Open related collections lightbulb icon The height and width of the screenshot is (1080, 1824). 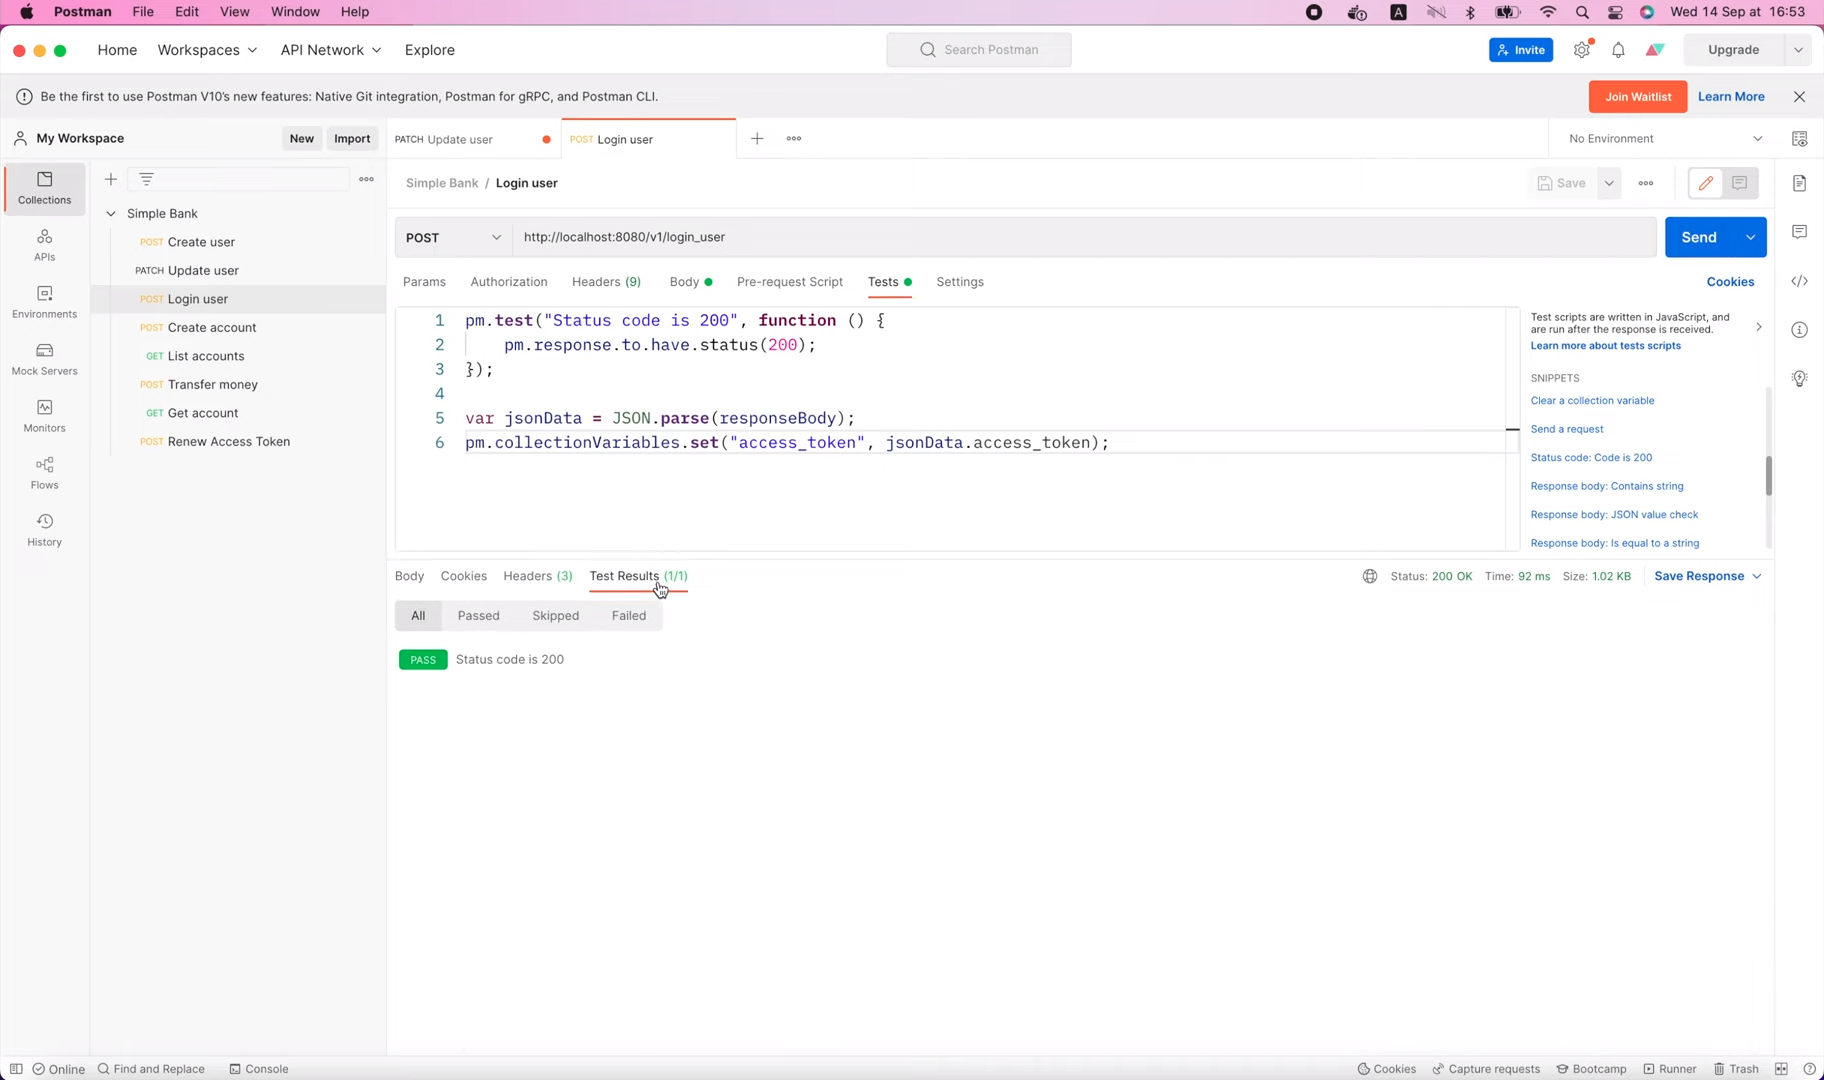click(x=1799, y=378)
